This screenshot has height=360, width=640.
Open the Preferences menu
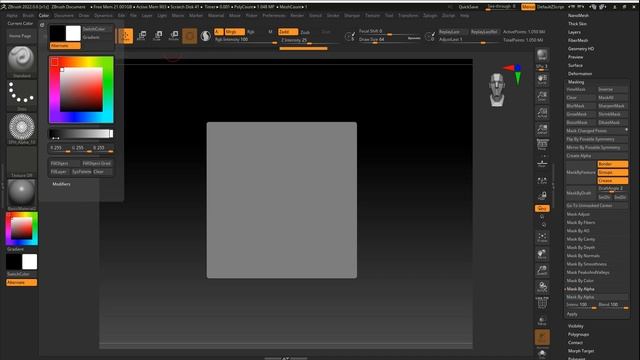(x=274, y=16)
